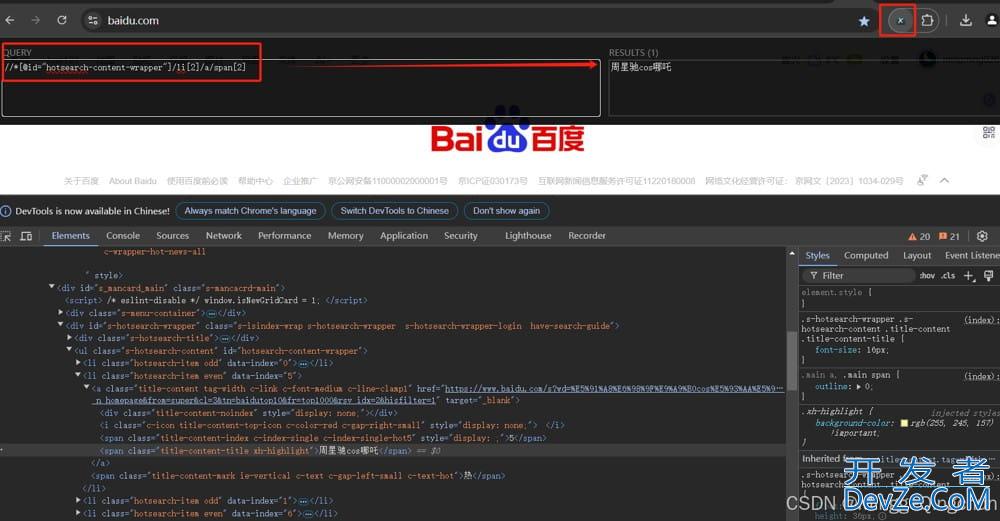Open the Layout pane tab
1000x521 pixels.
917,256
